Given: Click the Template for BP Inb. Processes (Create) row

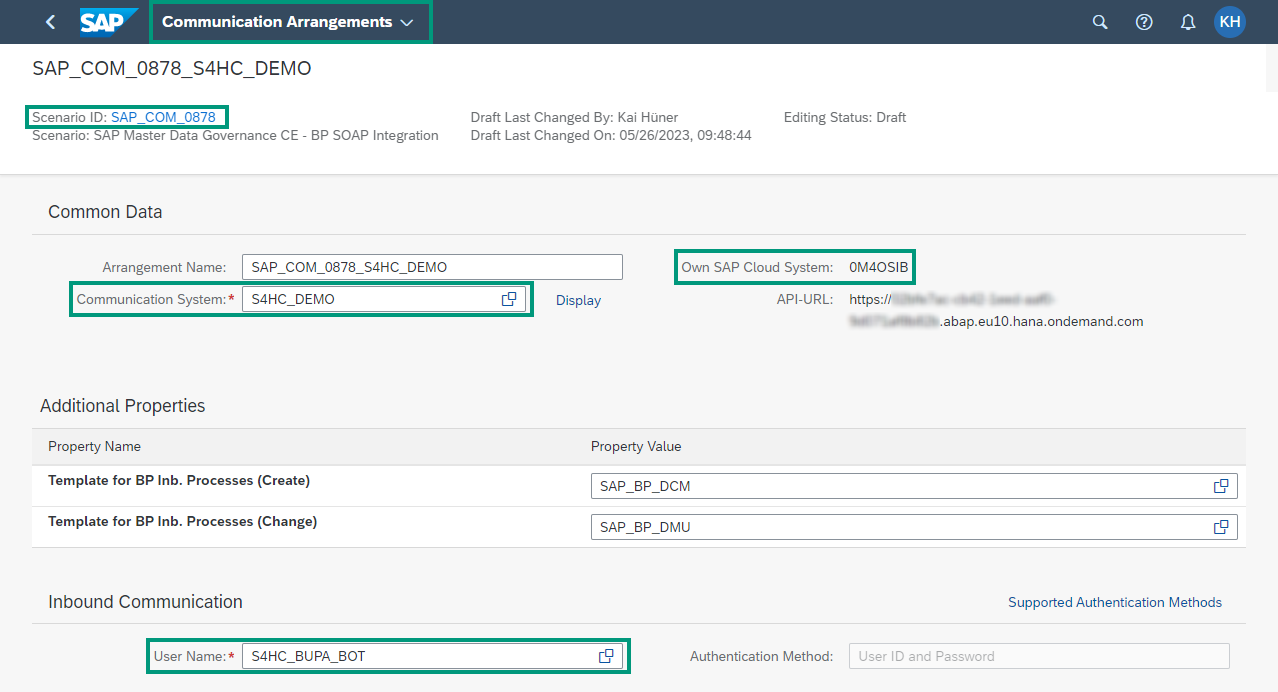Looking at the screenshot, I should 179,480.
